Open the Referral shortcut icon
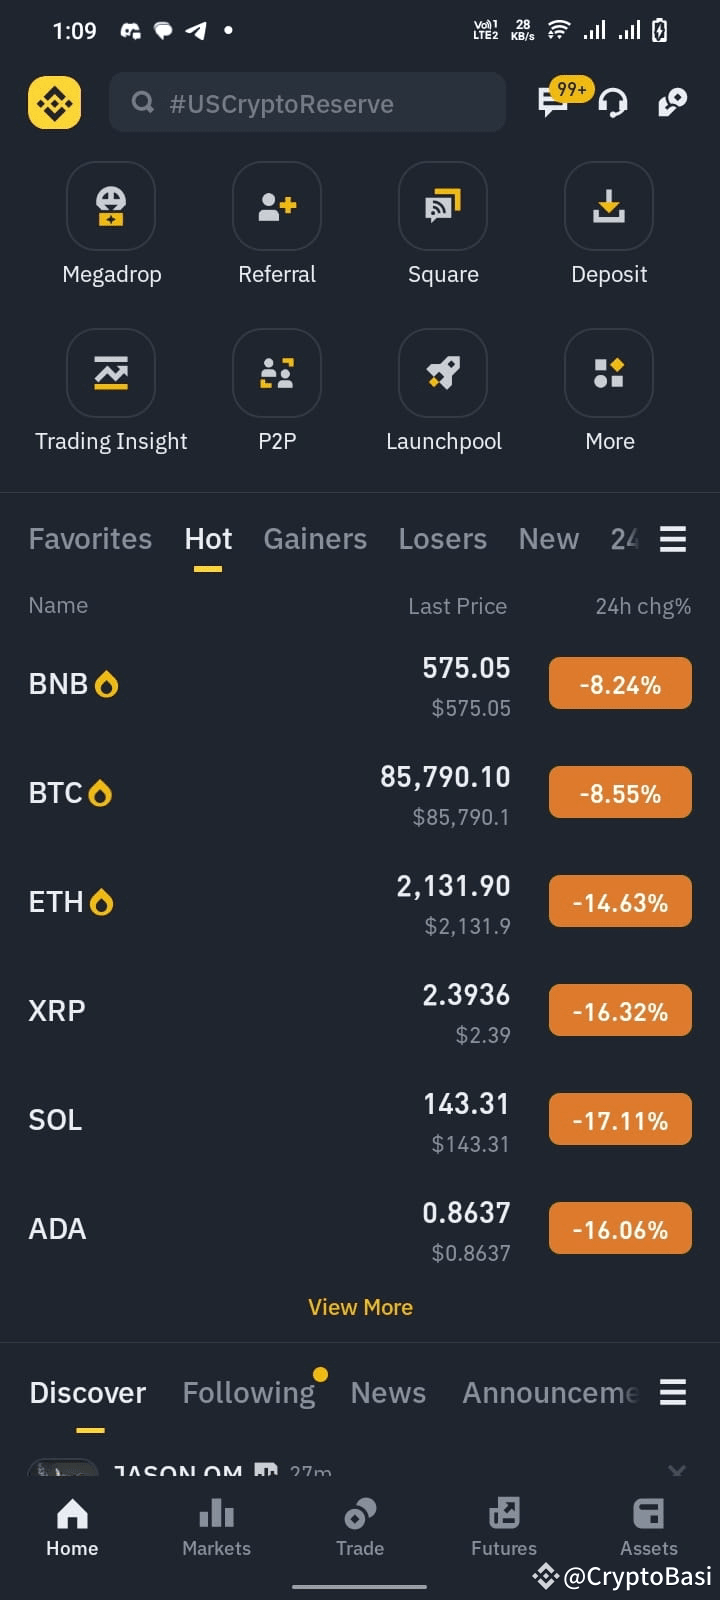 tap(277, 206)
